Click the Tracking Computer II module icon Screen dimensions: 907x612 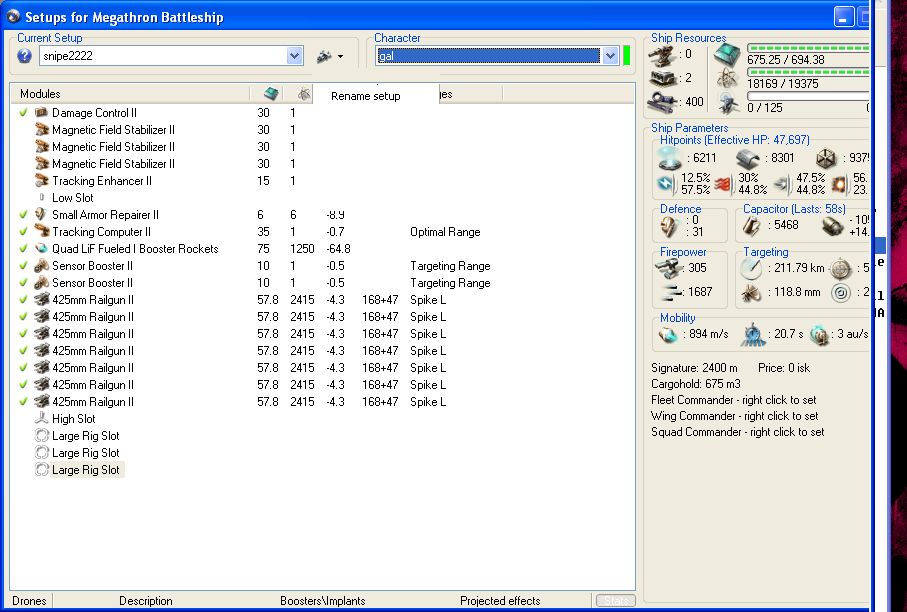(41, 232)
